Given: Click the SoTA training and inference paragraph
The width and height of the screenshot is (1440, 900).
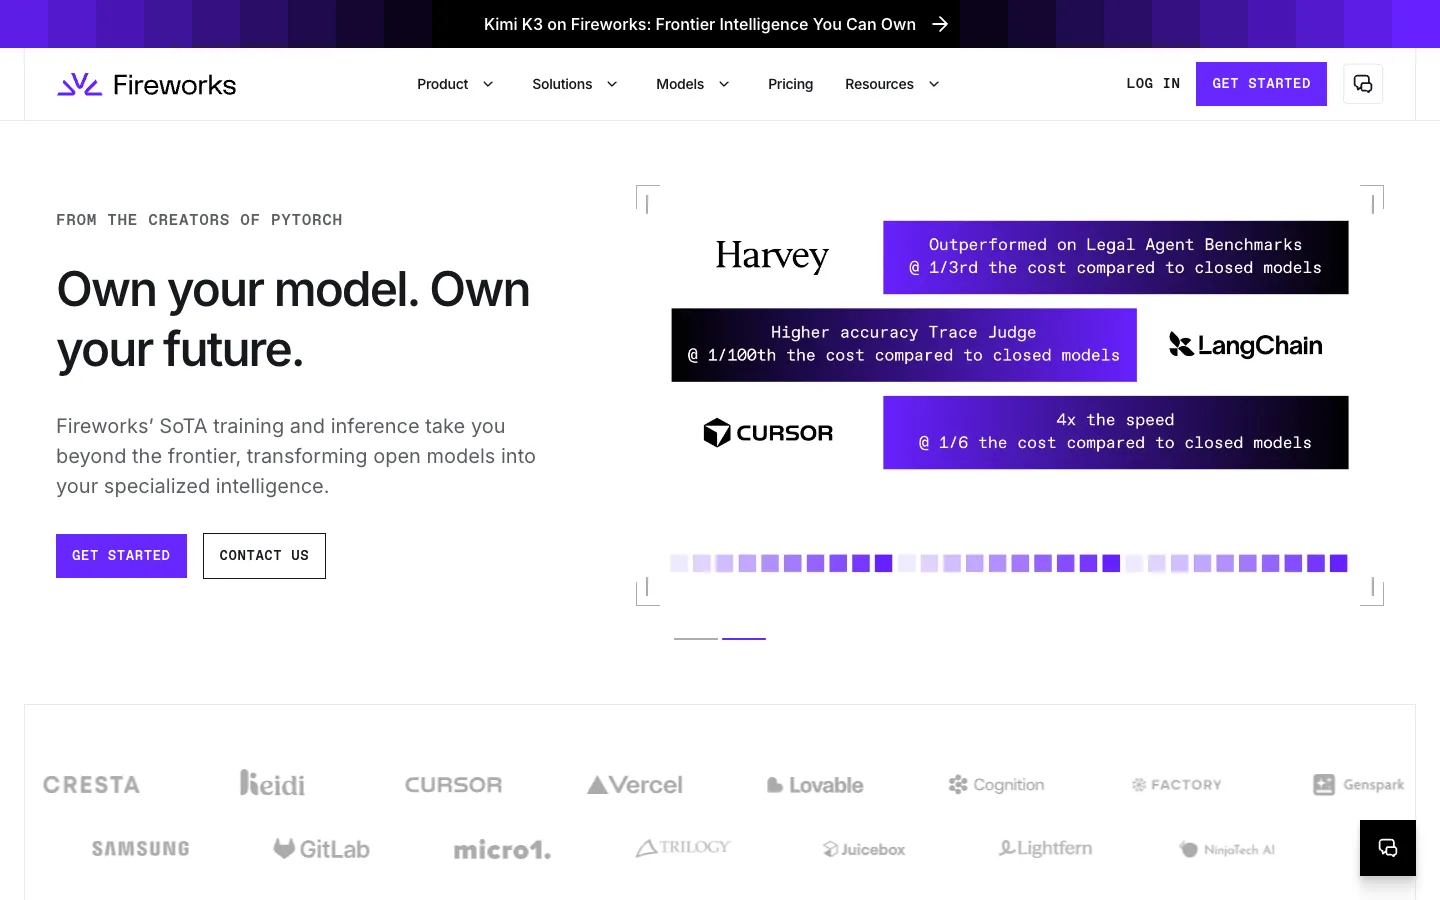Looking at the screenshot, I should point(296,456).
